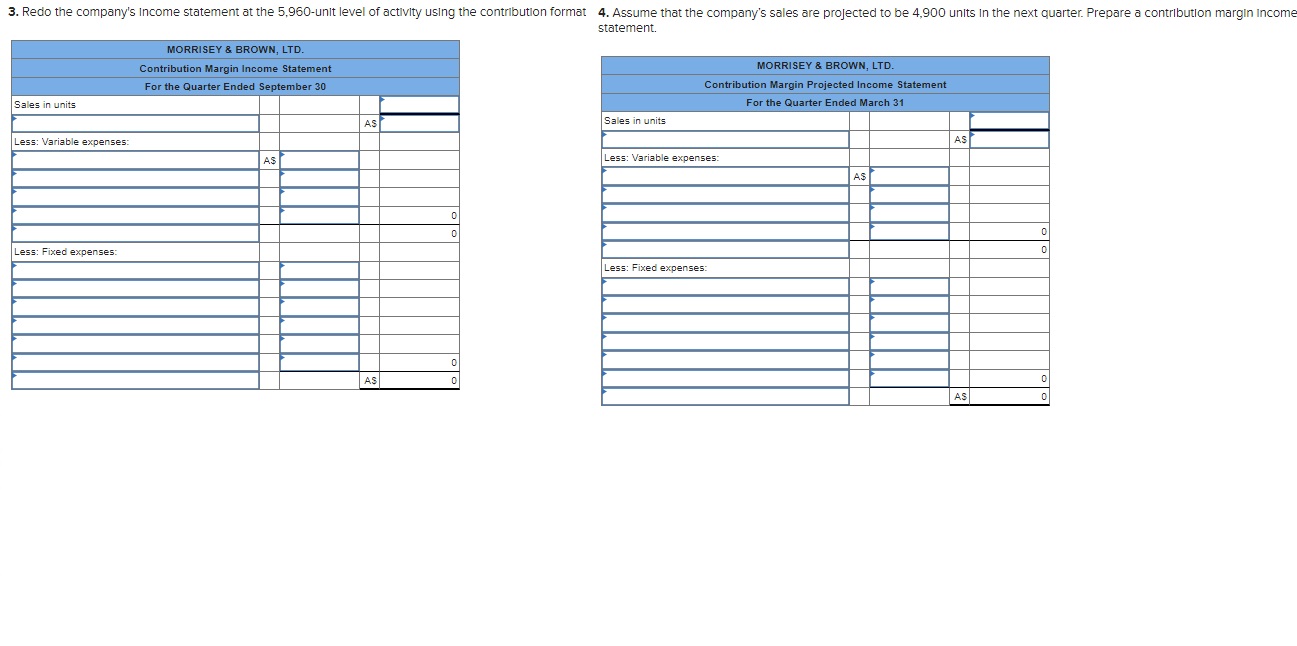Open first label box under "Less: Variable expenses:" in September statement
The image size is (1297, 646).
point(135,160)
